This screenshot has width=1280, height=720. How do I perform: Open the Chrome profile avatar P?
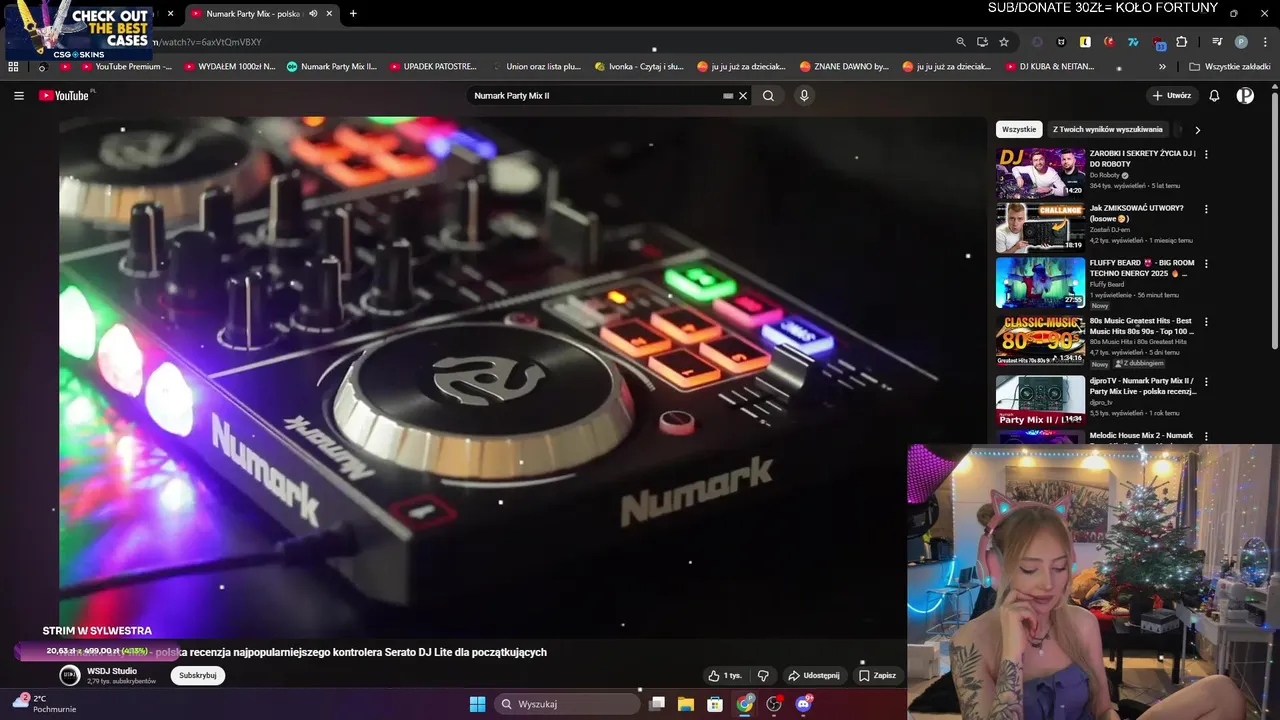tap(1241, 42)
